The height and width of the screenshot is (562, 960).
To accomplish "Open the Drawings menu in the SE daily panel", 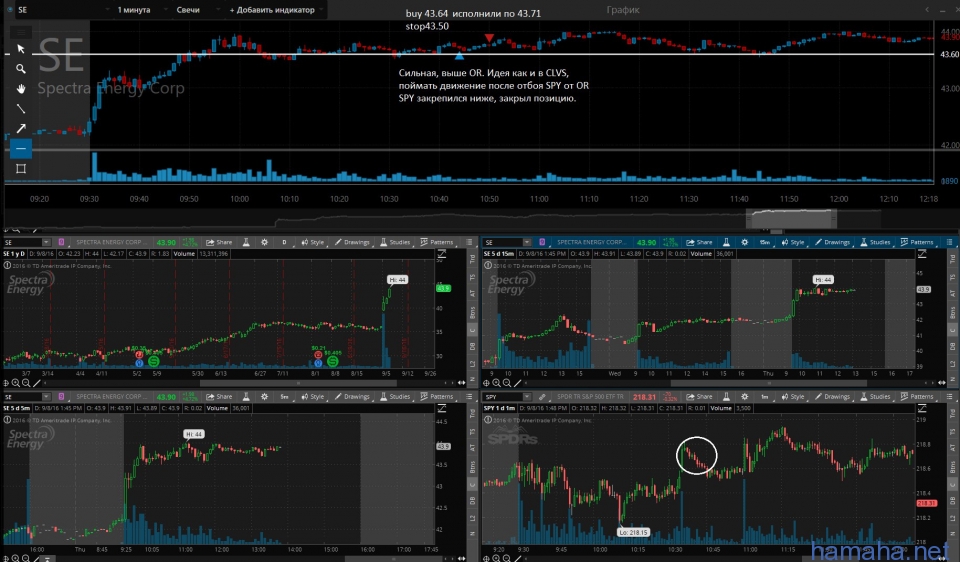I will (x=352, y=242).
